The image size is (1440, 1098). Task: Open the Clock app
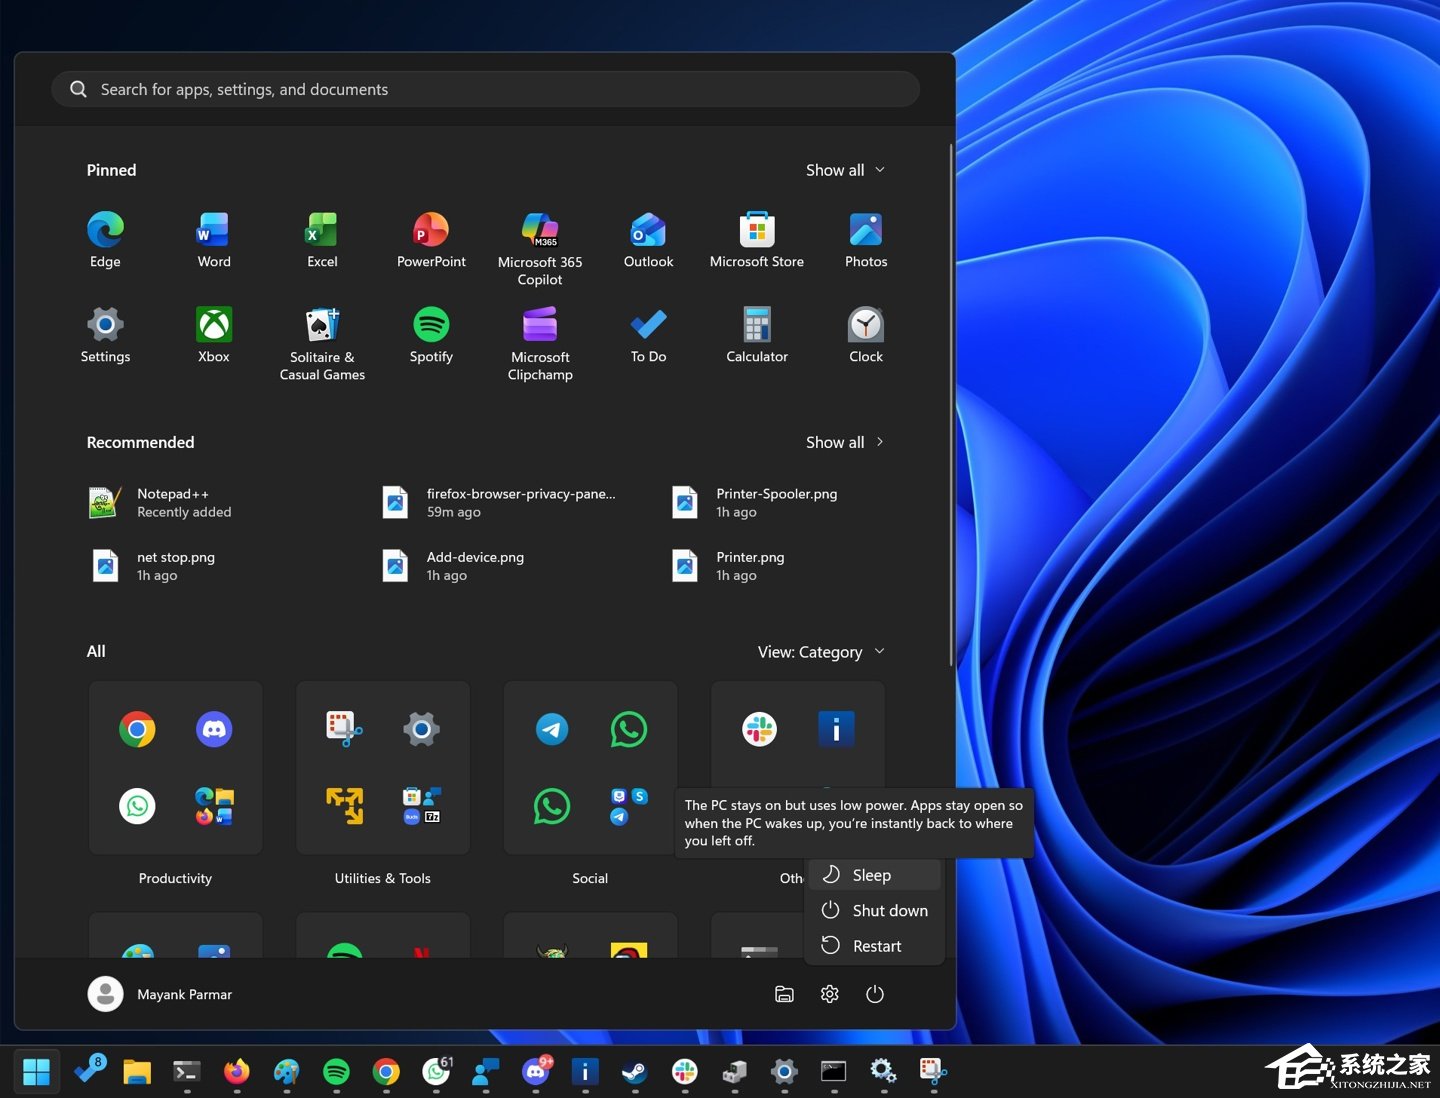(866, 335)
